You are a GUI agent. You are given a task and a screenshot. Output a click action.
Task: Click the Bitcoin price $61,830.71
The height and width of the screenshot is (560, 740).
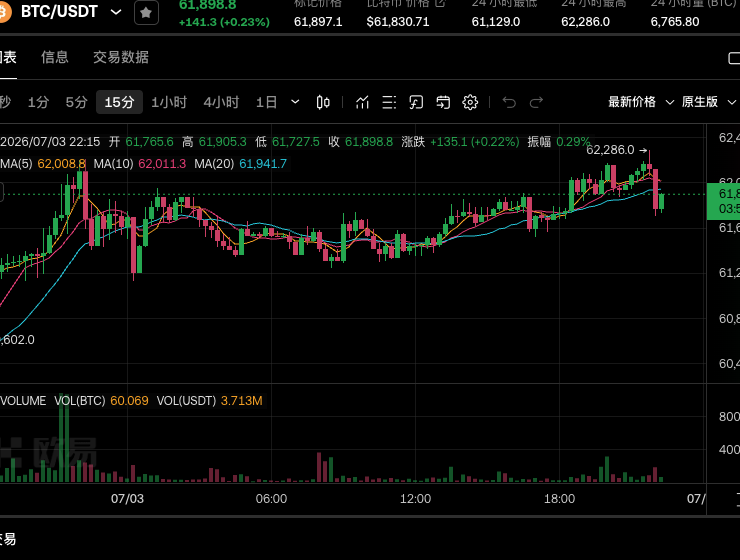398,22
